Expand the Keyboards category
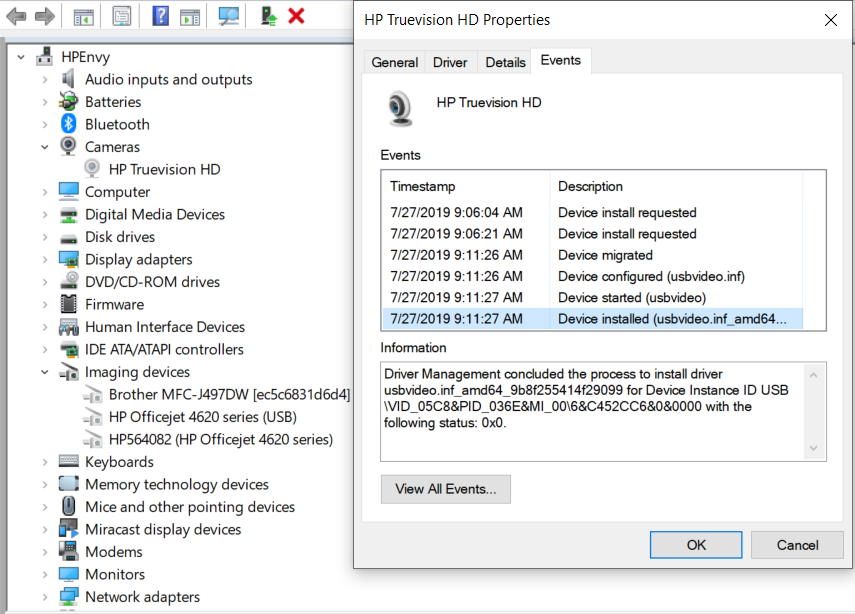 pyautogui.click(x=45, y=462)
